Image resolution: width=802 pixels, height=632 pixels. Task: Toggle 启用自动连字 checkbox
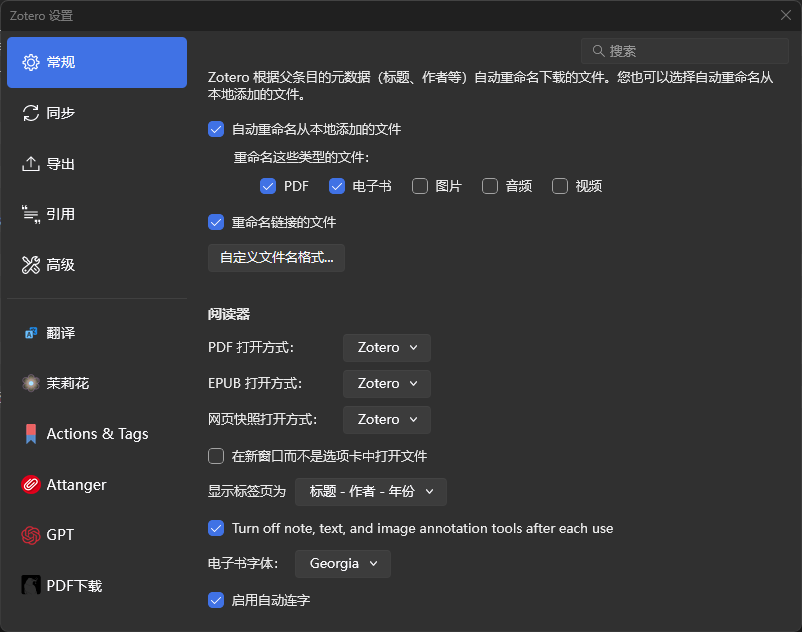(216, 600)
